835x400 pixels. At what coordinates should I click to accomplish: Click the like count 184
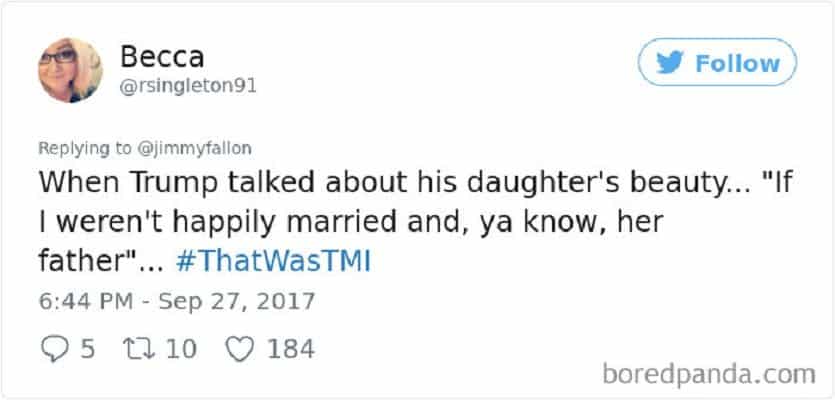291,349
